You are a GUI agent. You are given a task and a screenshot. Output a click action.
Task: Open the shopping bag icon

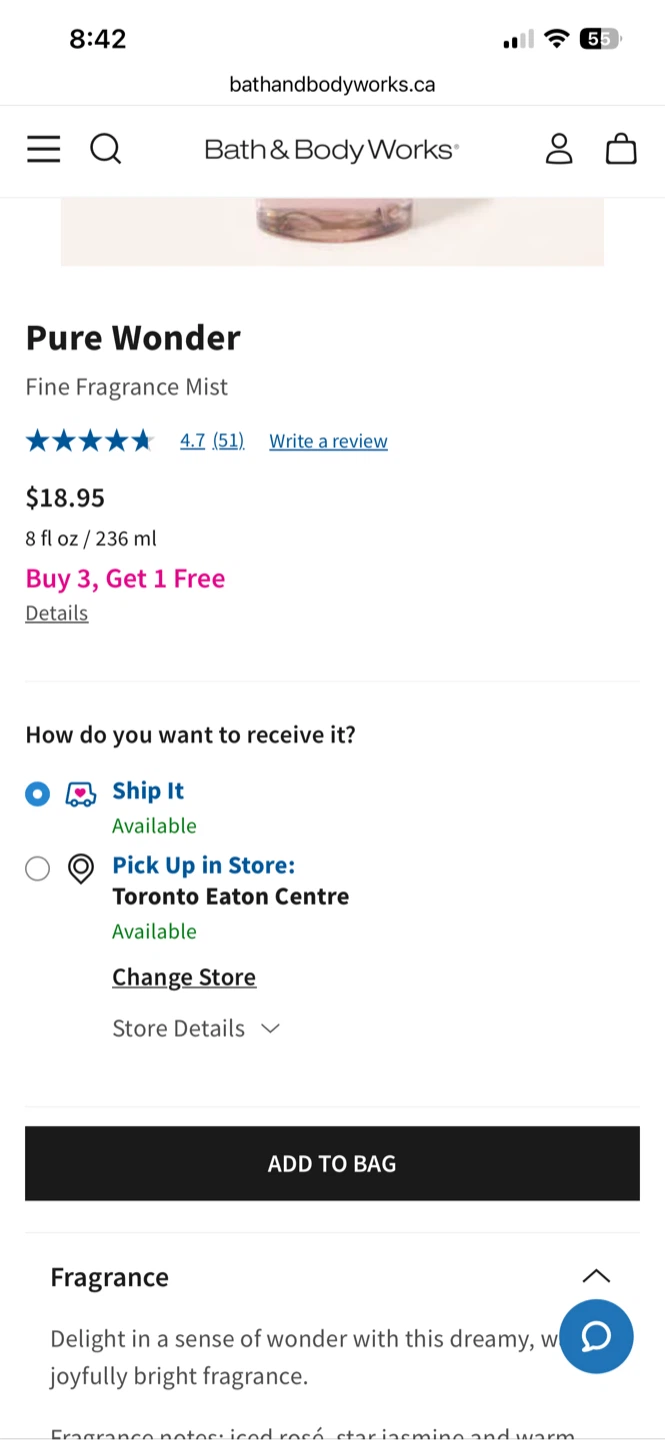pos(621,149)
